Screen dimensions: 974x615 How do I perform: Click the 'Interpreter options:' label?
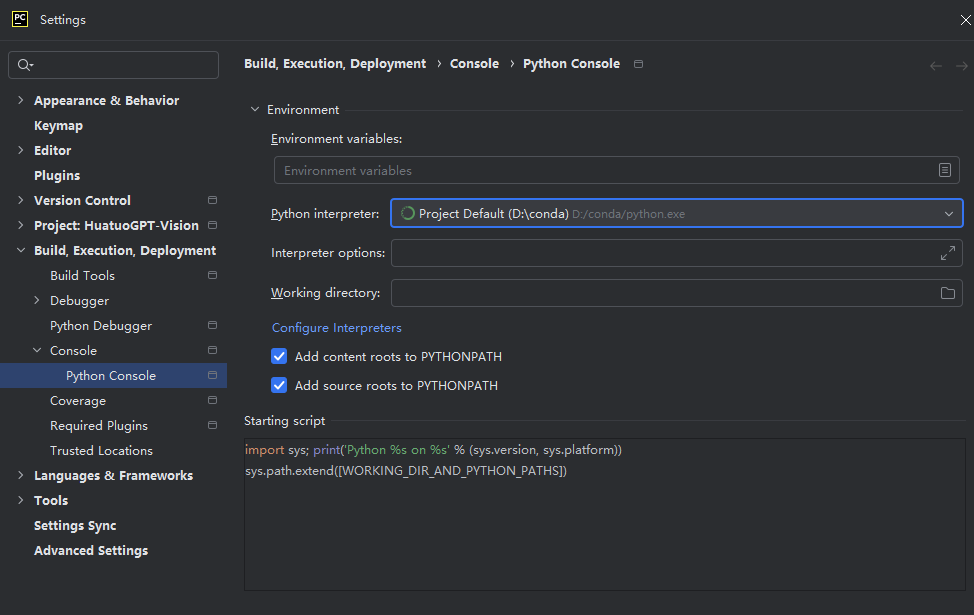tap(328, 253)
